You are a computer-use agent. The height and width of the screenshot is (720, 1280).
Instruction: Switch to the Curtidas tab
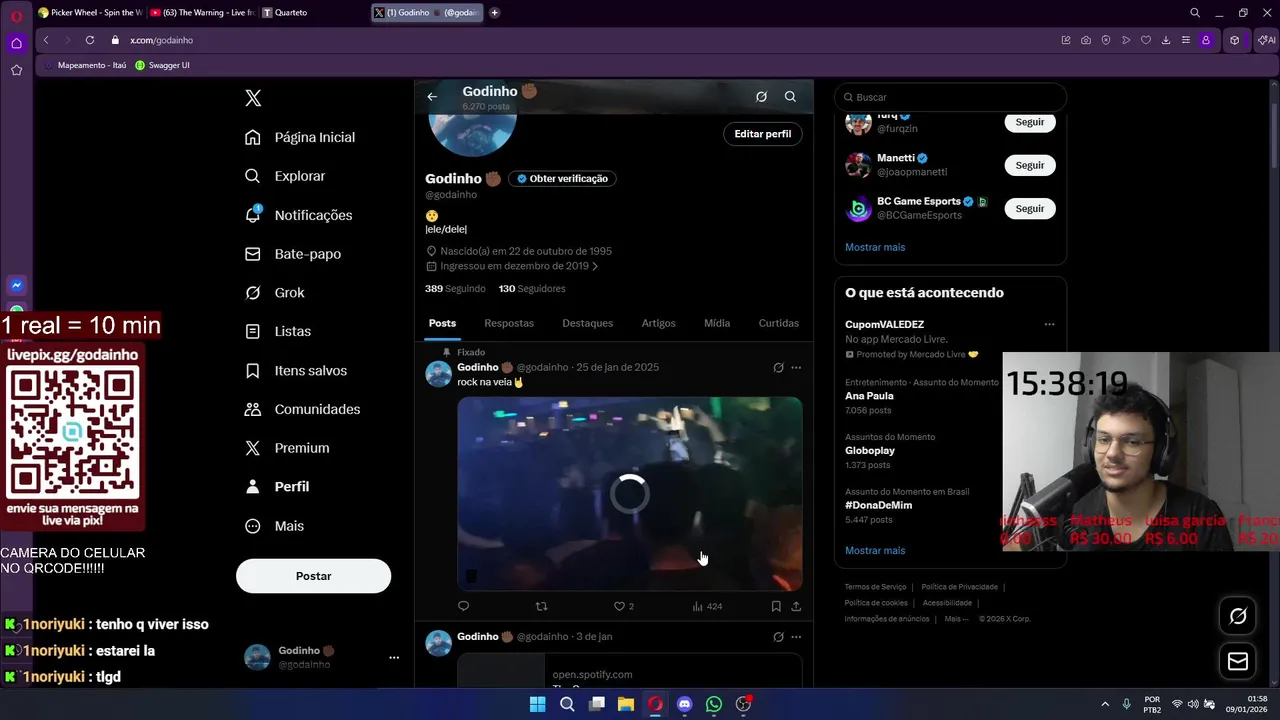pyautogui.click(x=779, y=323)
